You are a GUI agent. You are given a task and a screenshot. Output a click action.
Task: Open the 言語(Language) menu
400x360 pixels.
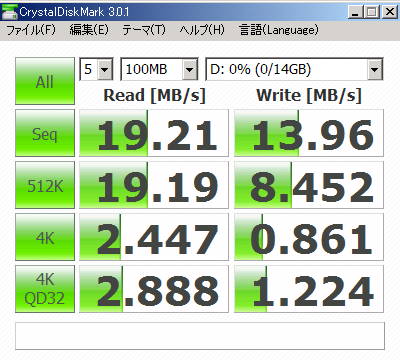(x=279, y=30)
